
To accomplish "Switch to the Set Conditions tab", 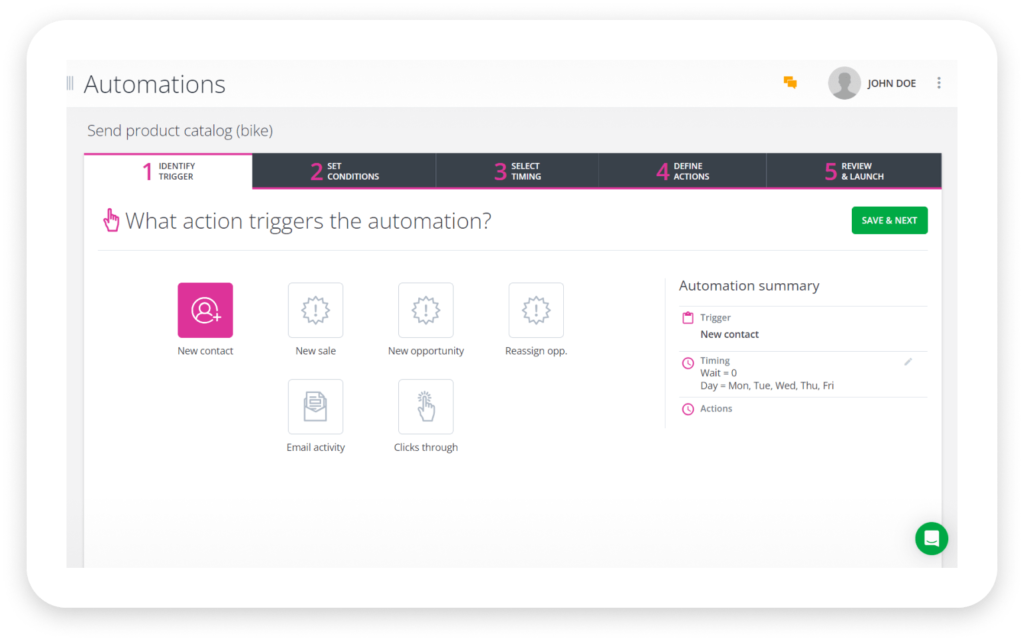I will [x=345, y=170].
